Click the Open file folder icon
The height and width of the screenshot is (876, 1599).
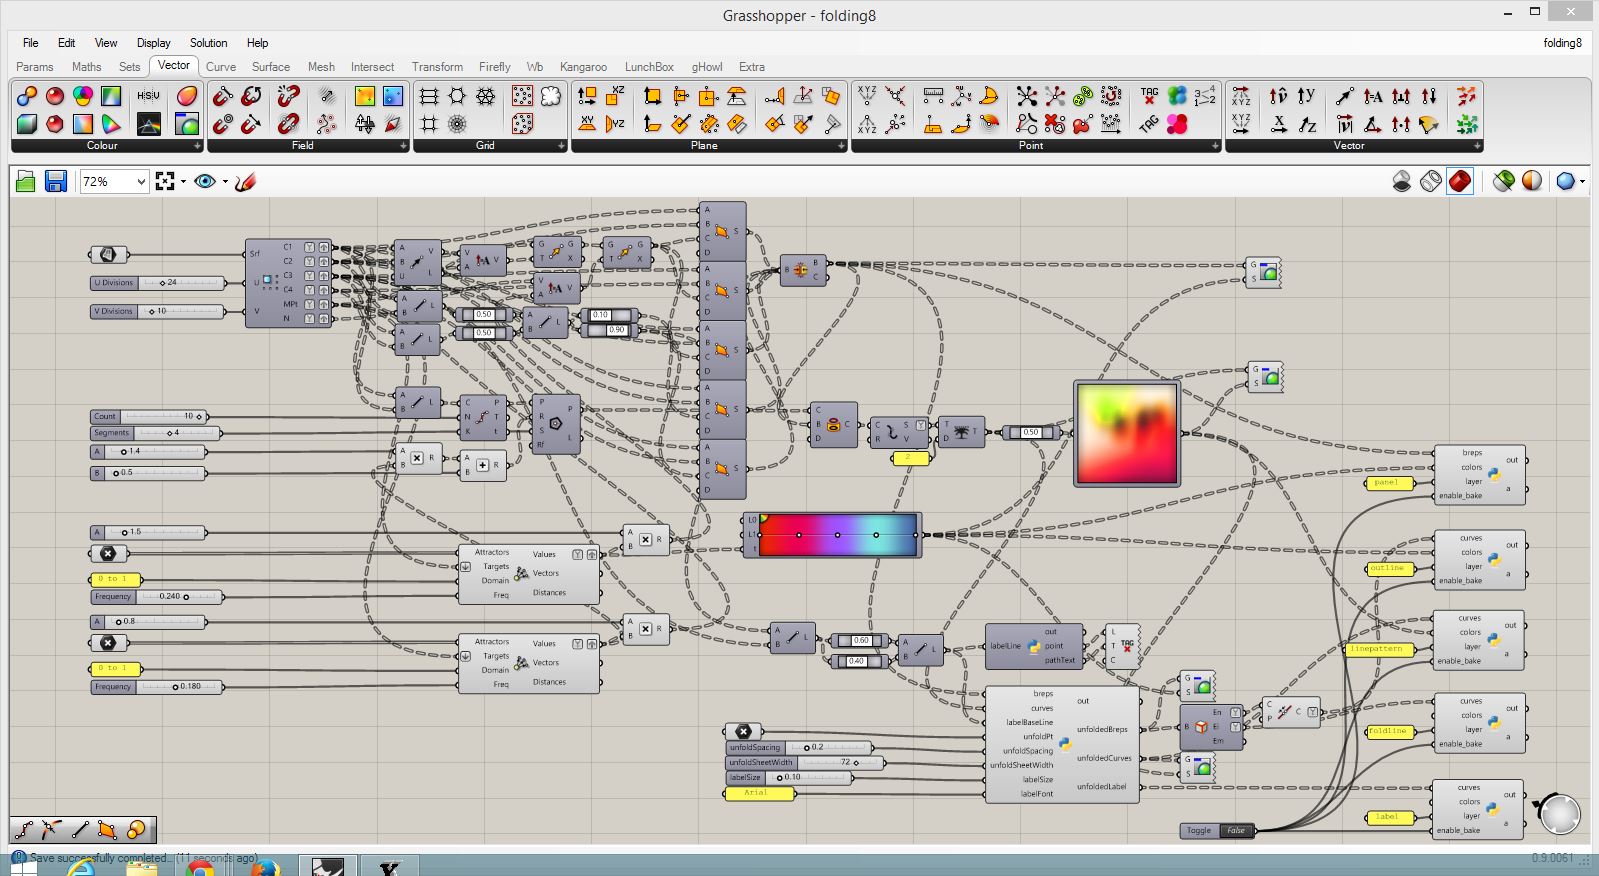click(x=26, y=181)
